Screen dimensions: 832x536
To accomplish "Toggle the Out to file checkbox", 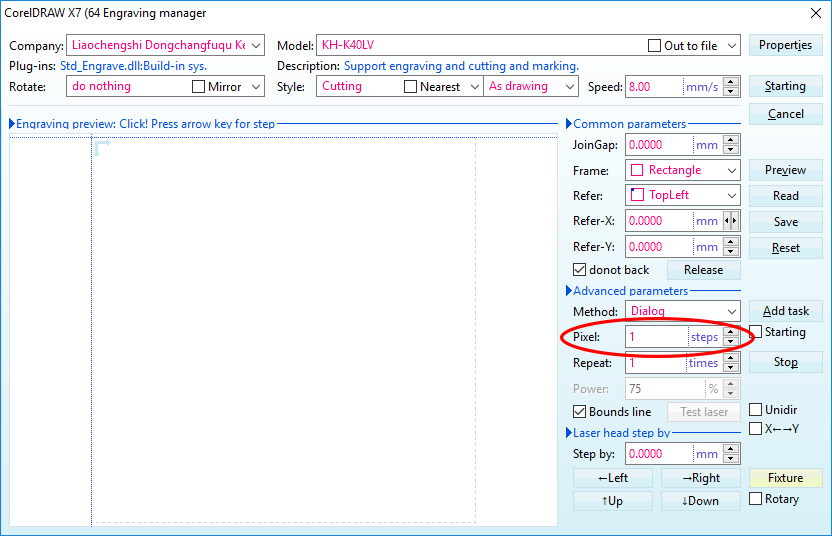I will [x=654, y=46].
